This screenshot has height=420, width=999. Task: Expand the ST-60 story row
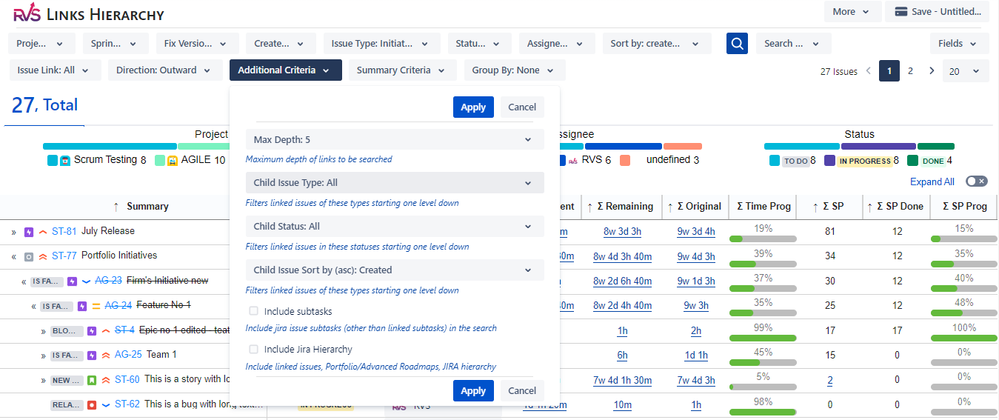[x=43, y=380]
